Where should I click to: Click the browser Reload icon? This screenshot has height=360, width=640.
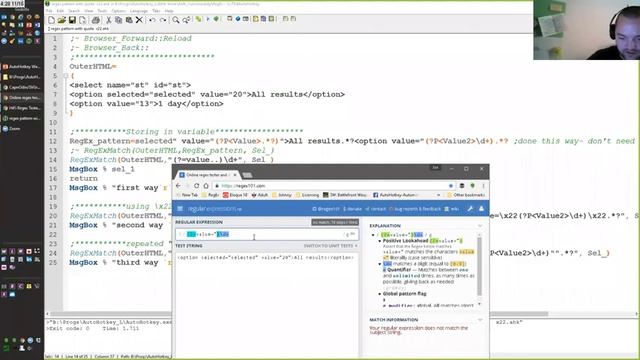click(x=197, y=186)
